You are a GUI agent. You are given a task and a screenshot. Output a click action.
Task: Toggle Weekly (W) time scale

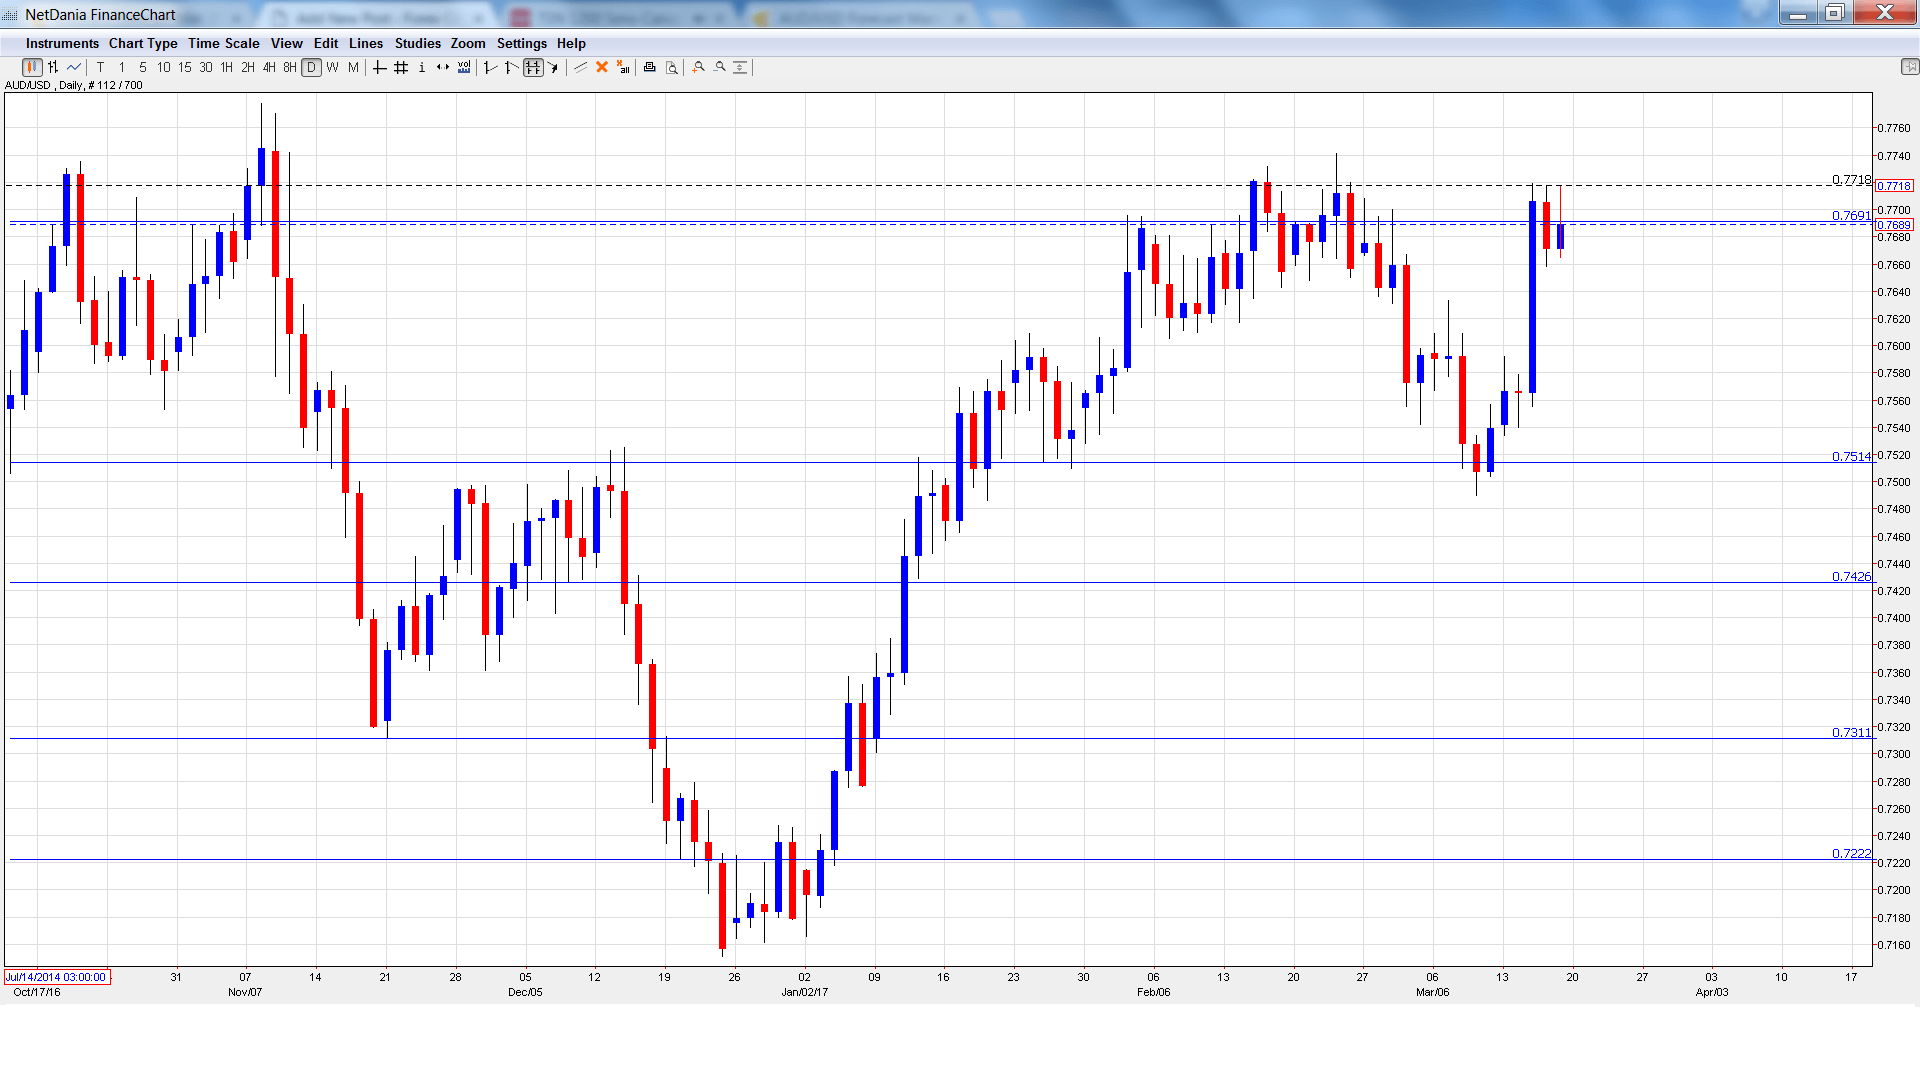pyautogui.click(x=332, y=67)
